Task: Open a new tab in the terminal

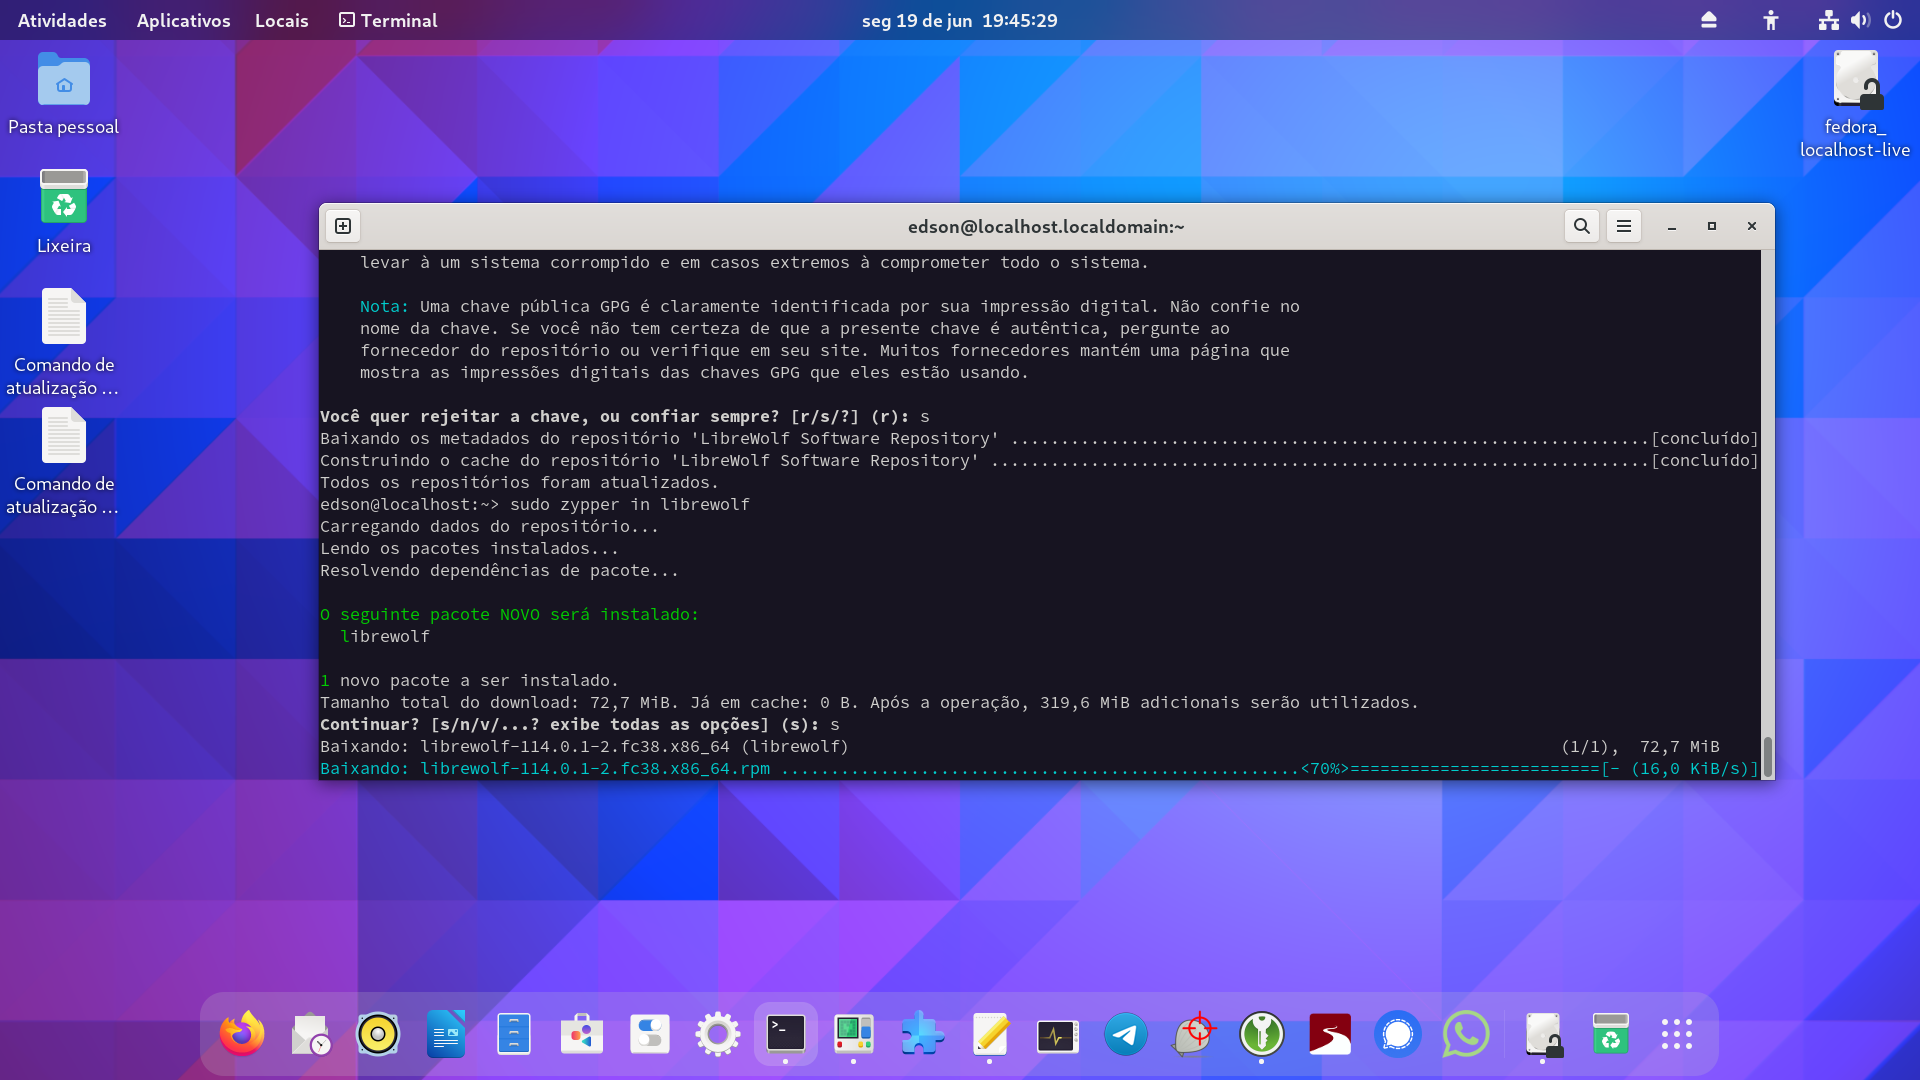Action: point(343,226)
